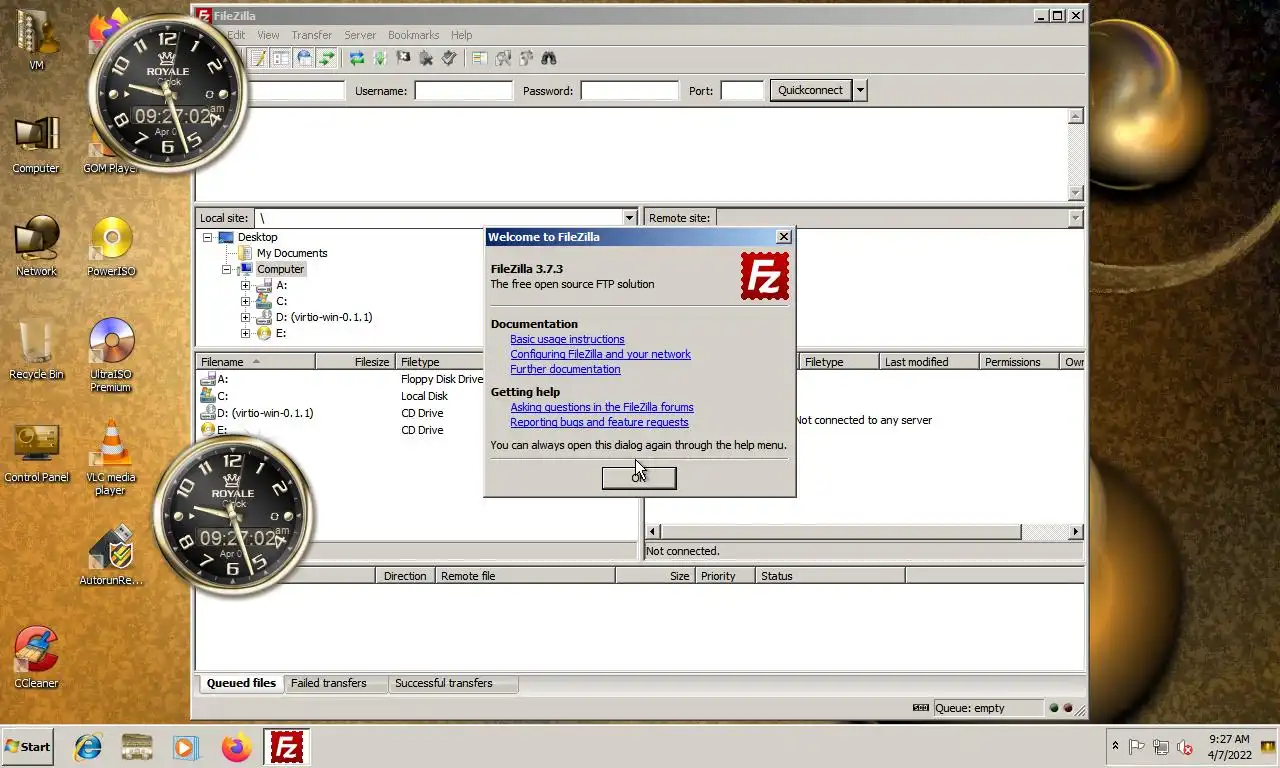Open the Local site path dropdown
Viewport: 1280px width, 768px height.
pyautogui.click(x=629, y=218)
